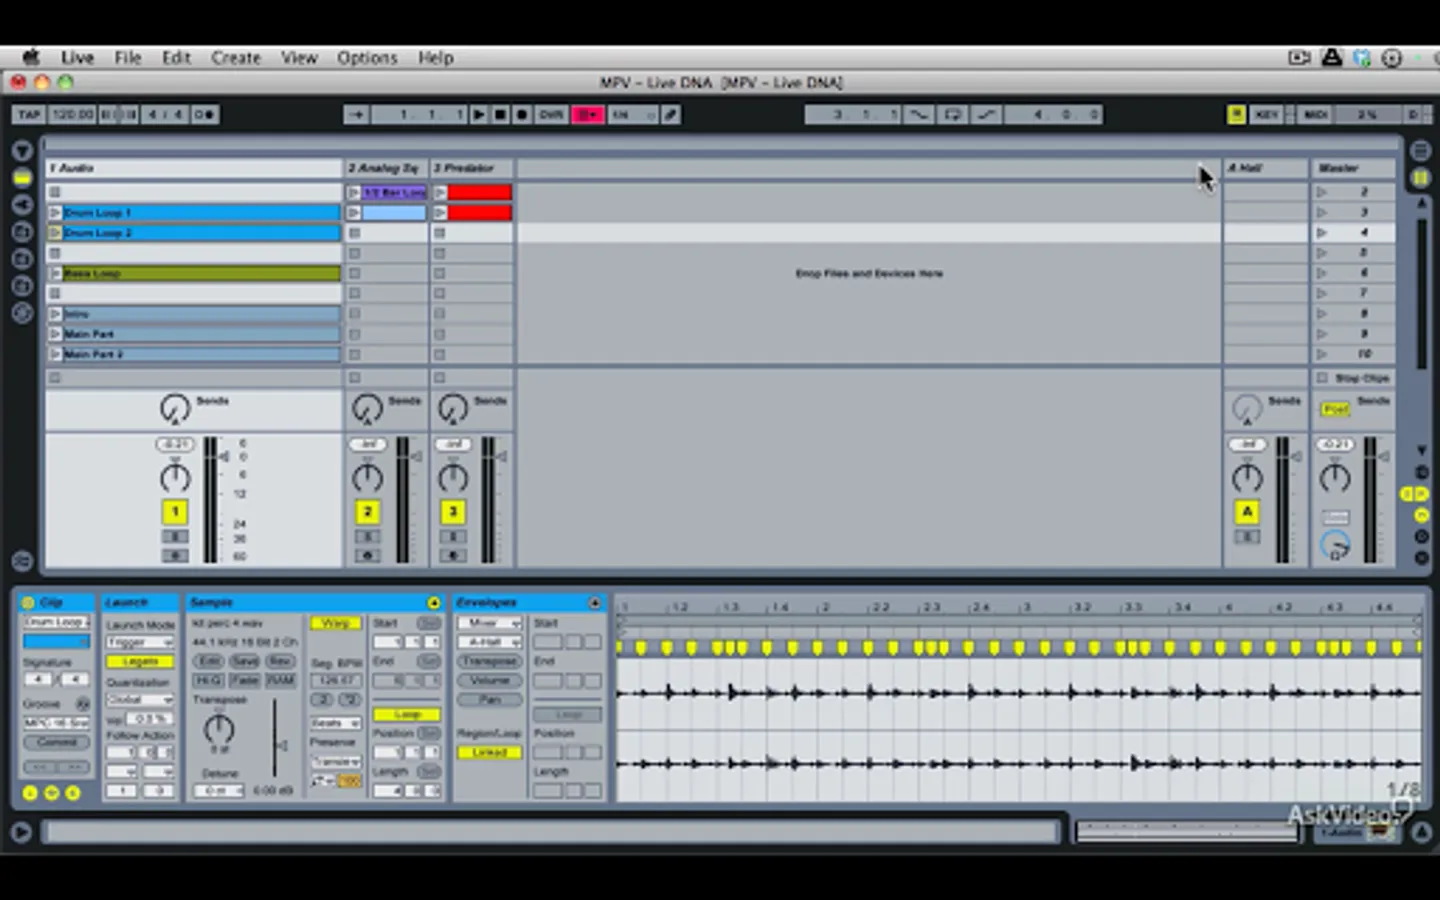1440x900 pixels.
Task: Open the clip color dropdown
Action: 56,642
